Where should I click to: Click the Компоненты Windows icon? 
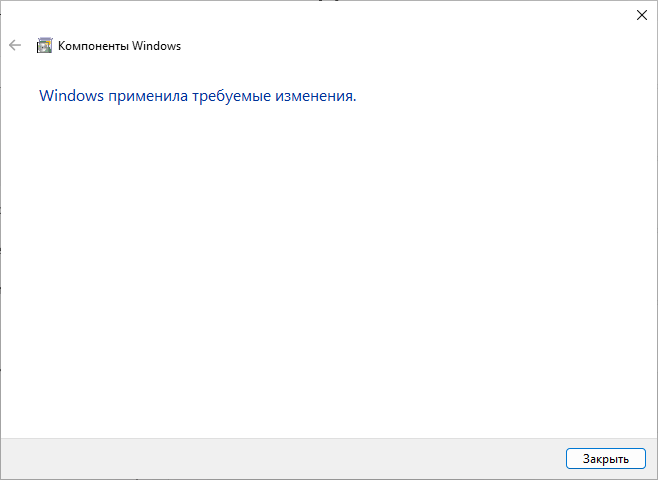click(44, 45)
